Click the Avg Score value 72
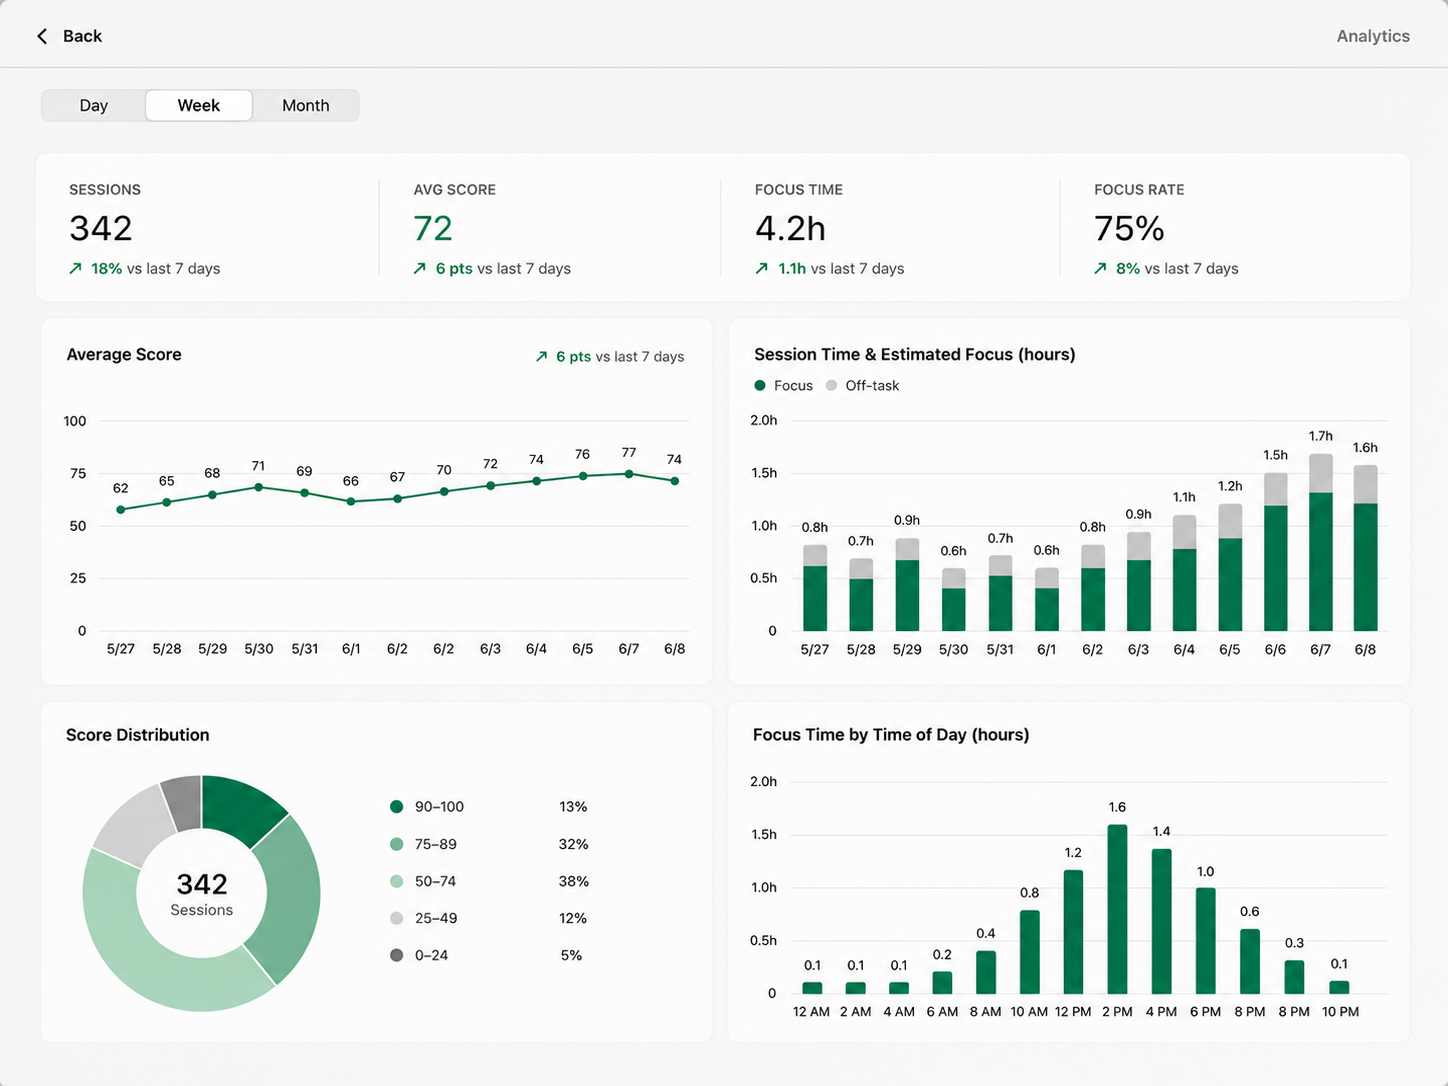This screenshot has width=1448, height=1086. click(x=433, y=229)
